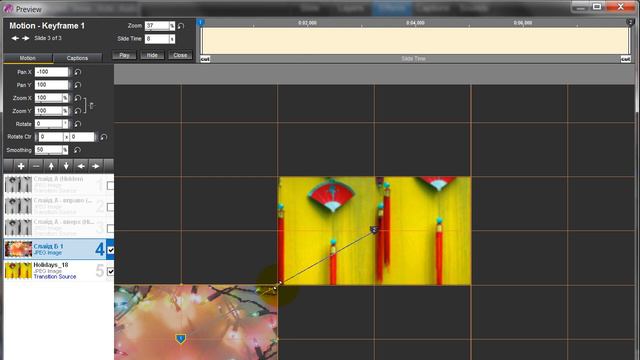Click the preview Zoom input field
This screenshot has width=640, height=360.
[x=157, y=26]
